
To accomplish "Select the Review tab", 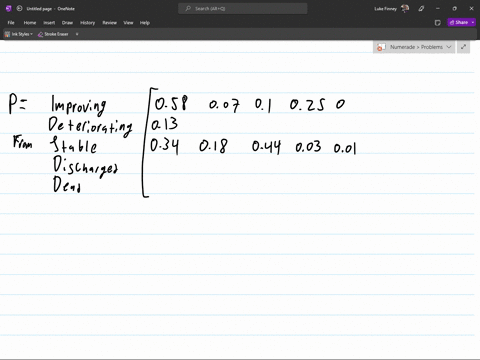I will 109,23.
